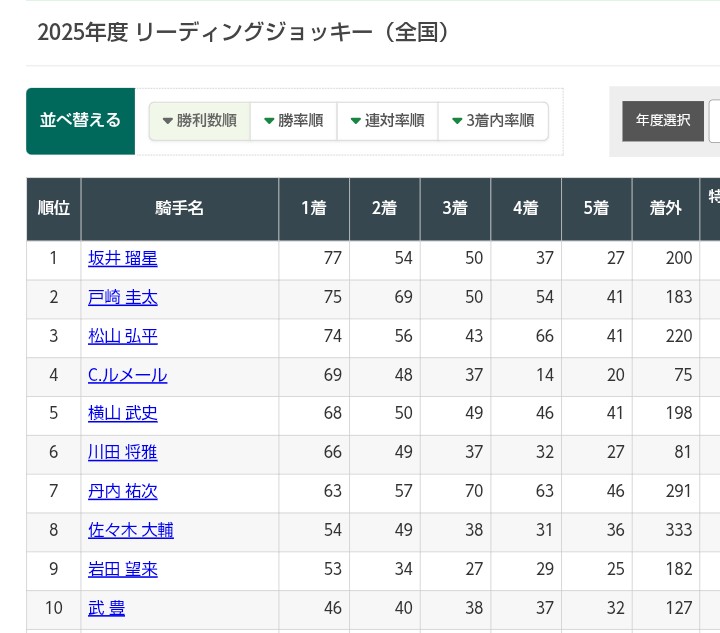Sort by 勝利数順 (wins order)
720x633 pixels.
pyautogui.click(x=199, y=121)
